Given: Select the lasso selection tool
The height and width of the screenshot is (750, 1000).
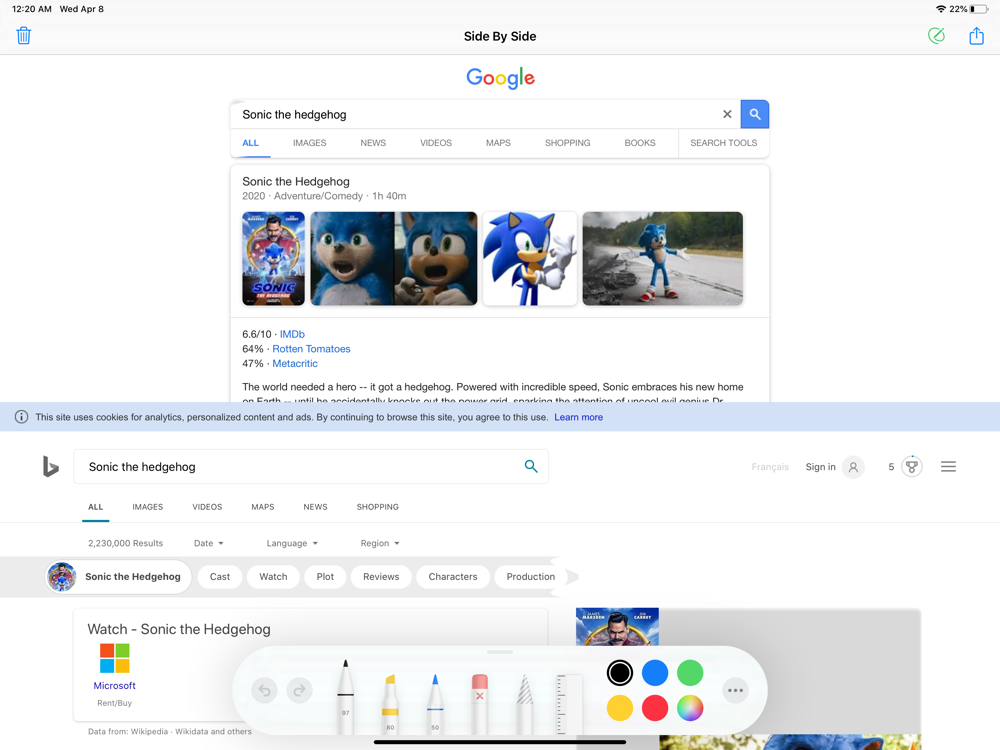Looking at the screenshot, I should pyautogui.click(x=524, y=703).
